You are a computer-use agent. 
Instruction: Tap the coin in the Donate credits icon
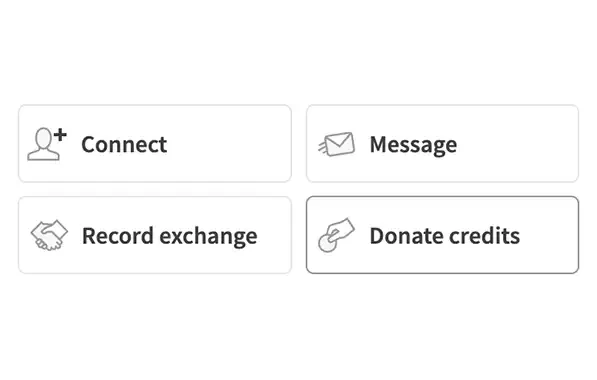tap(327, 243)
